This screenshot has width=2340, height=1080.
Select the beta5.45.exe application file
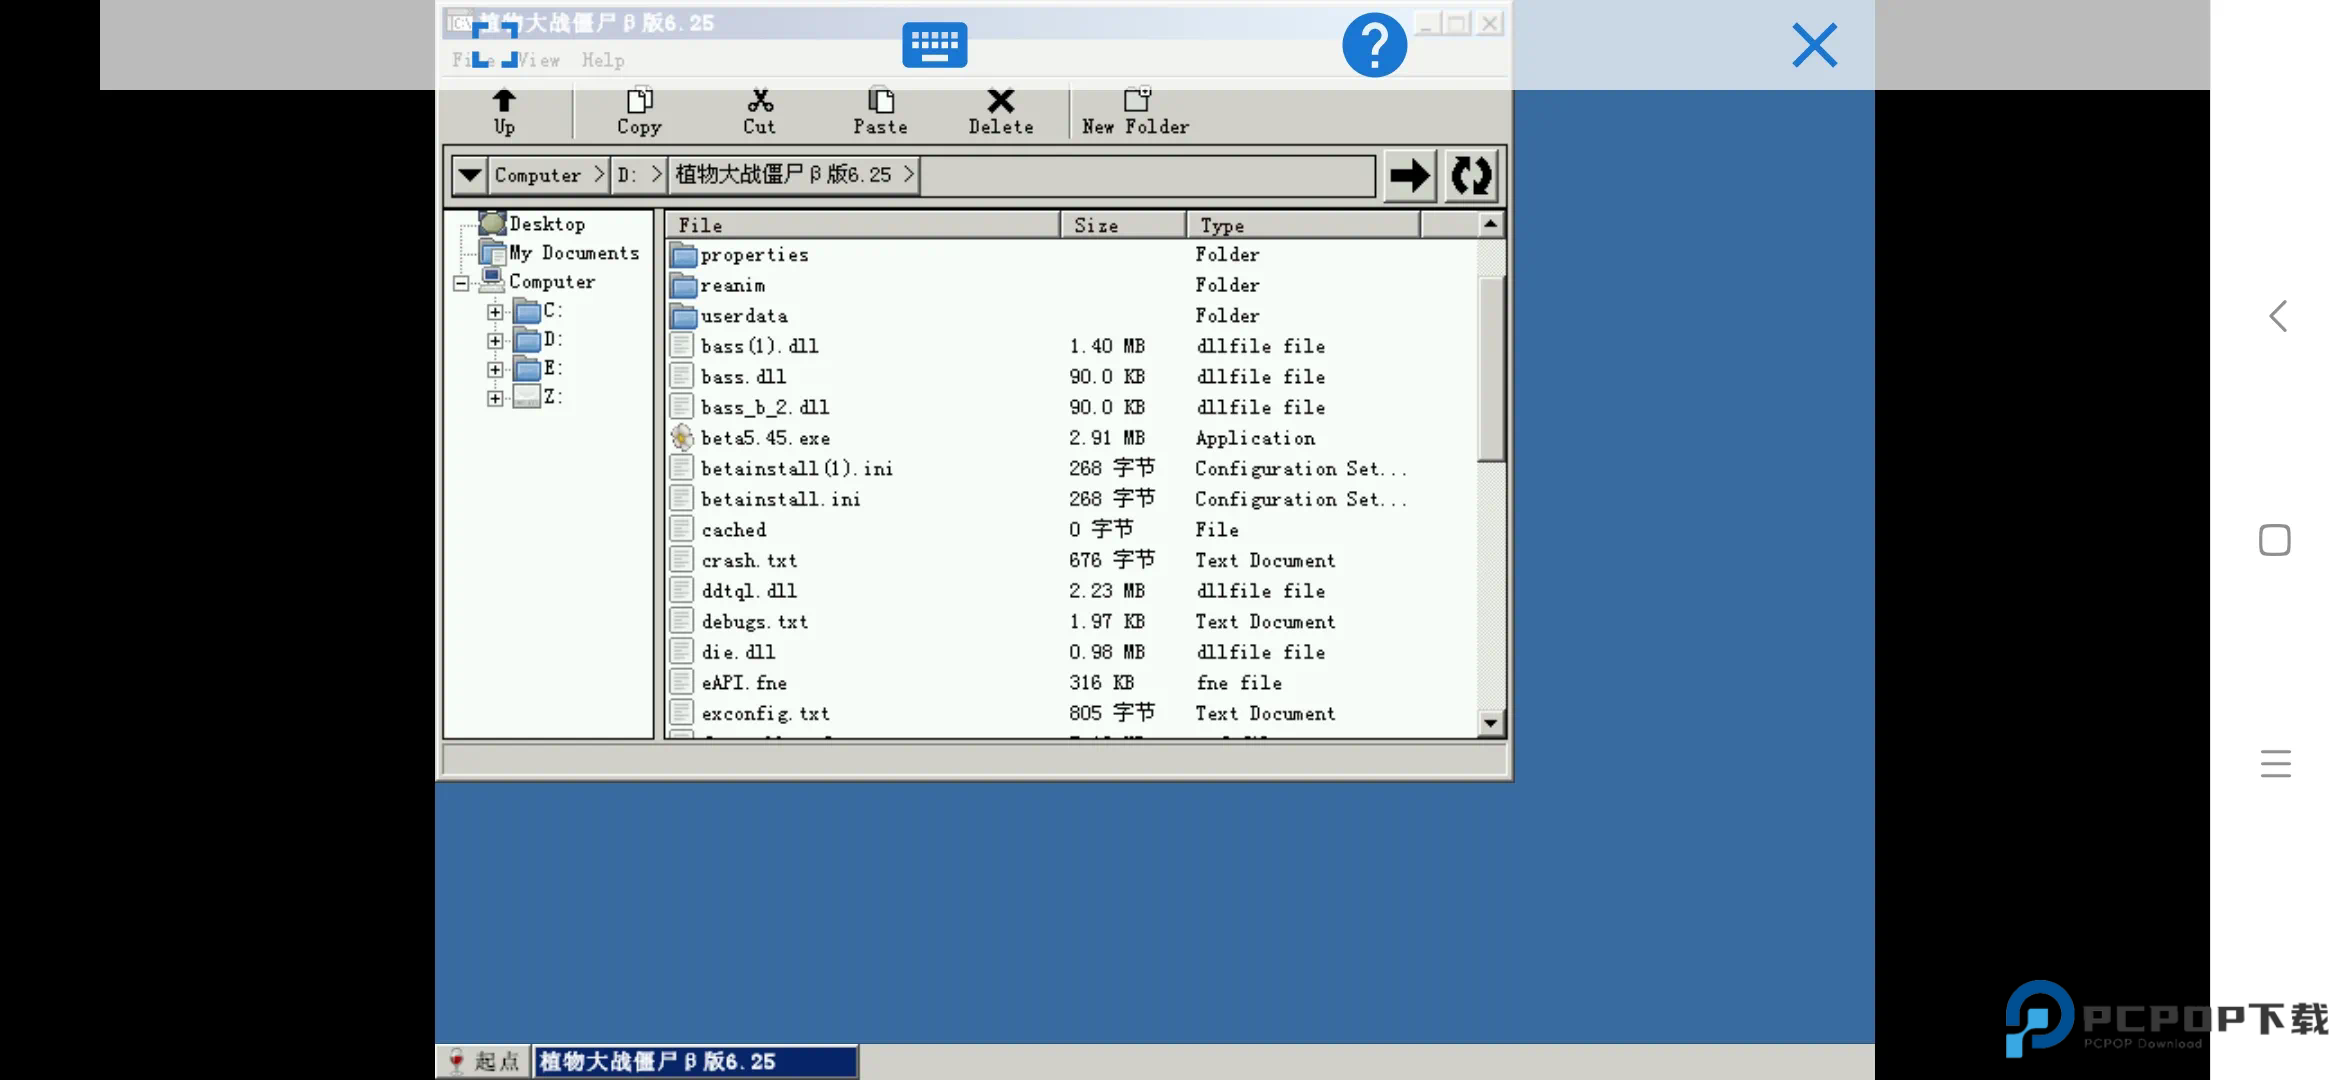[x=765, y=438]
